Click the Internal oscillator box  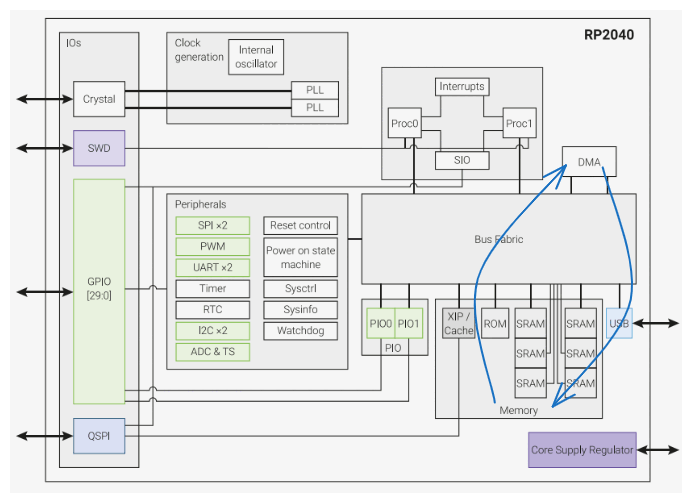[x=256, y=57]
